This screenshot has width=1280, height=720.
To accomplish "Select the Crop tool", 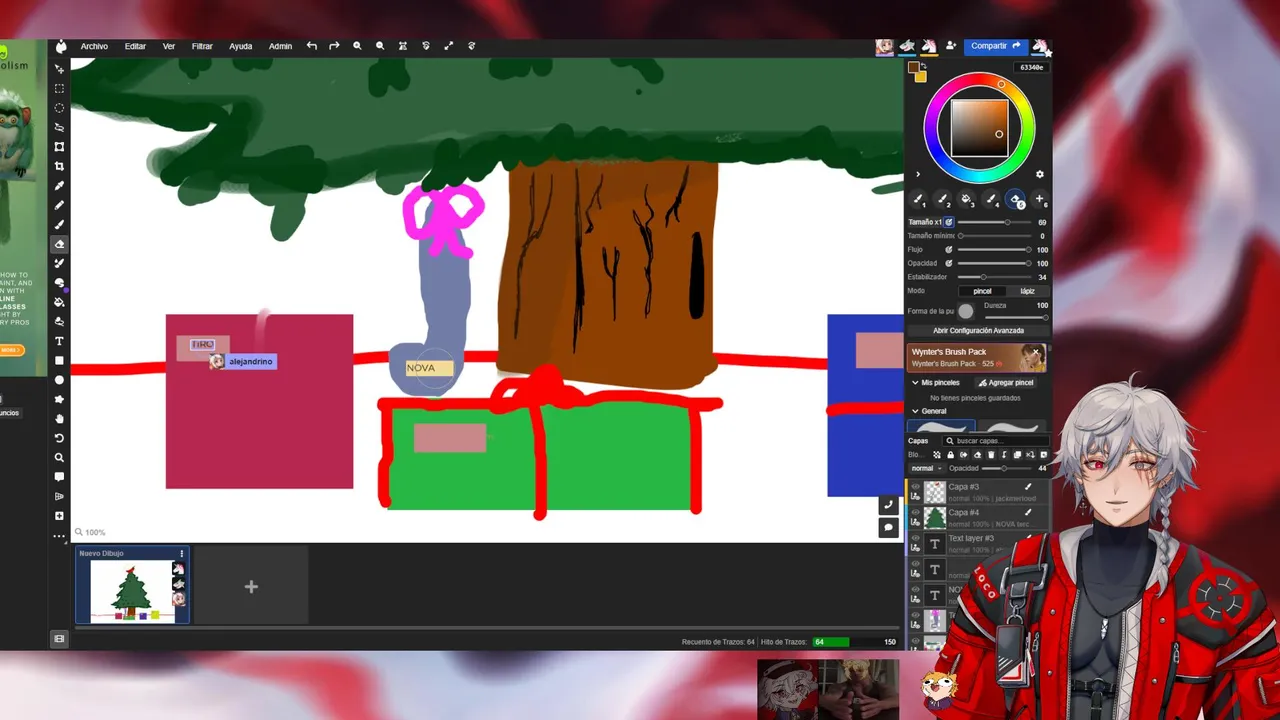I will 59,166.
